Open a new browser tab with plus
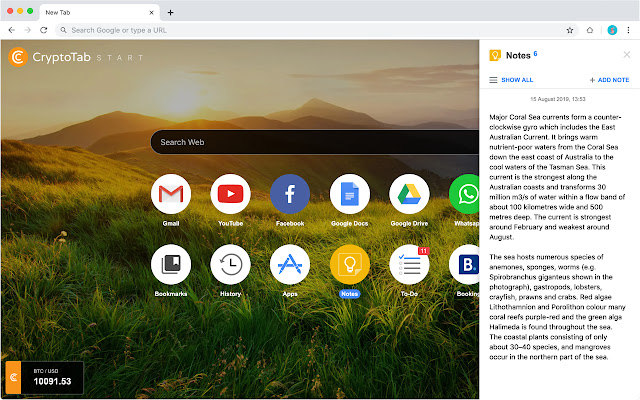The width and height of the screenshot is (640, 400). [170, 12]
